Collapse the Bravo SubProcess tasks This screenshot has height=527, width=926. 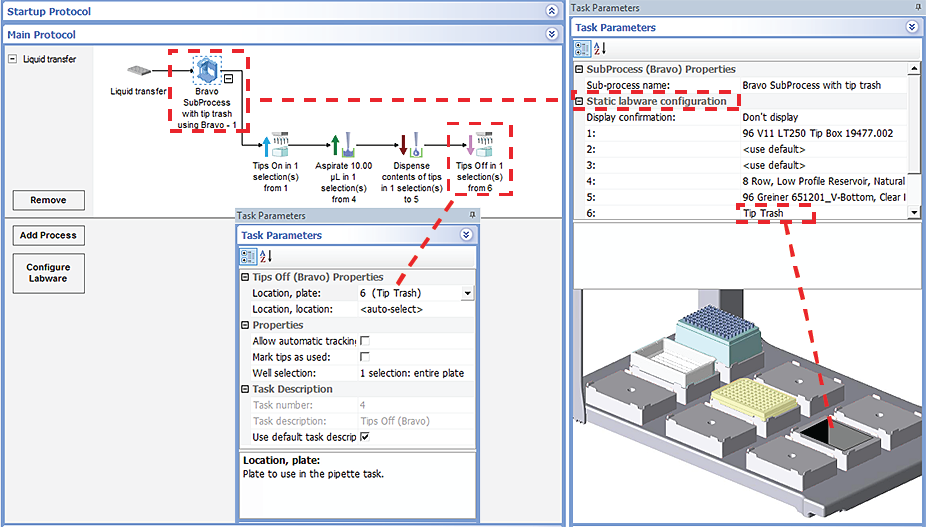229,79
